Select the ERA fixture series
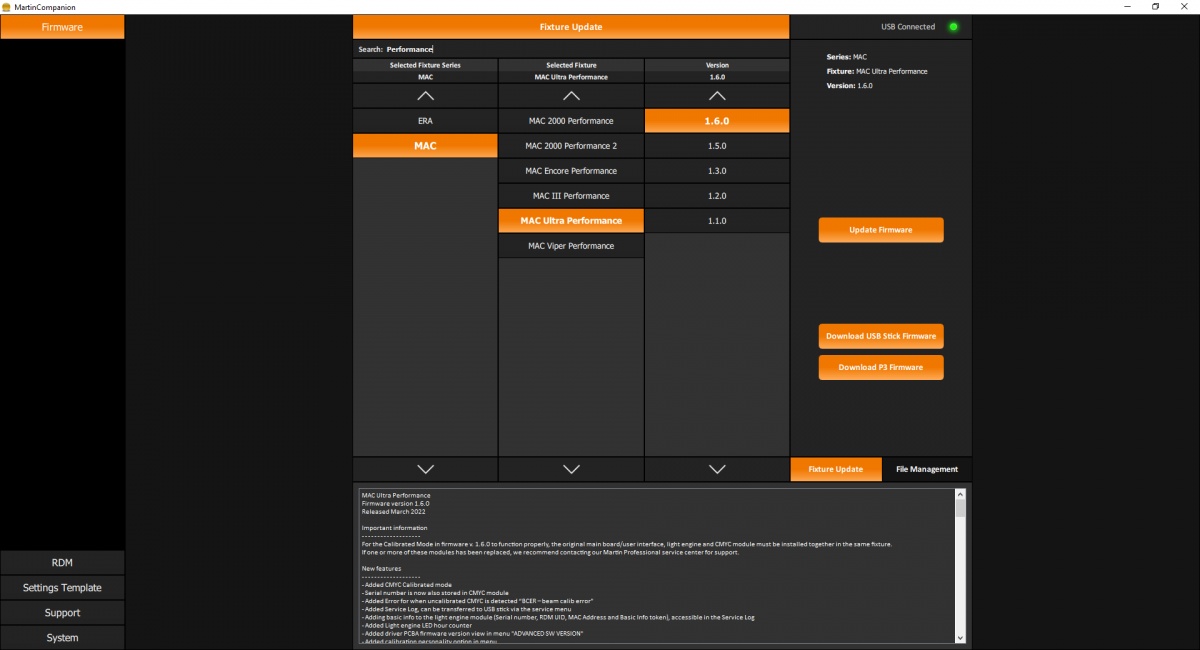This screenshot has height=650, width=1200. [425, 121]
